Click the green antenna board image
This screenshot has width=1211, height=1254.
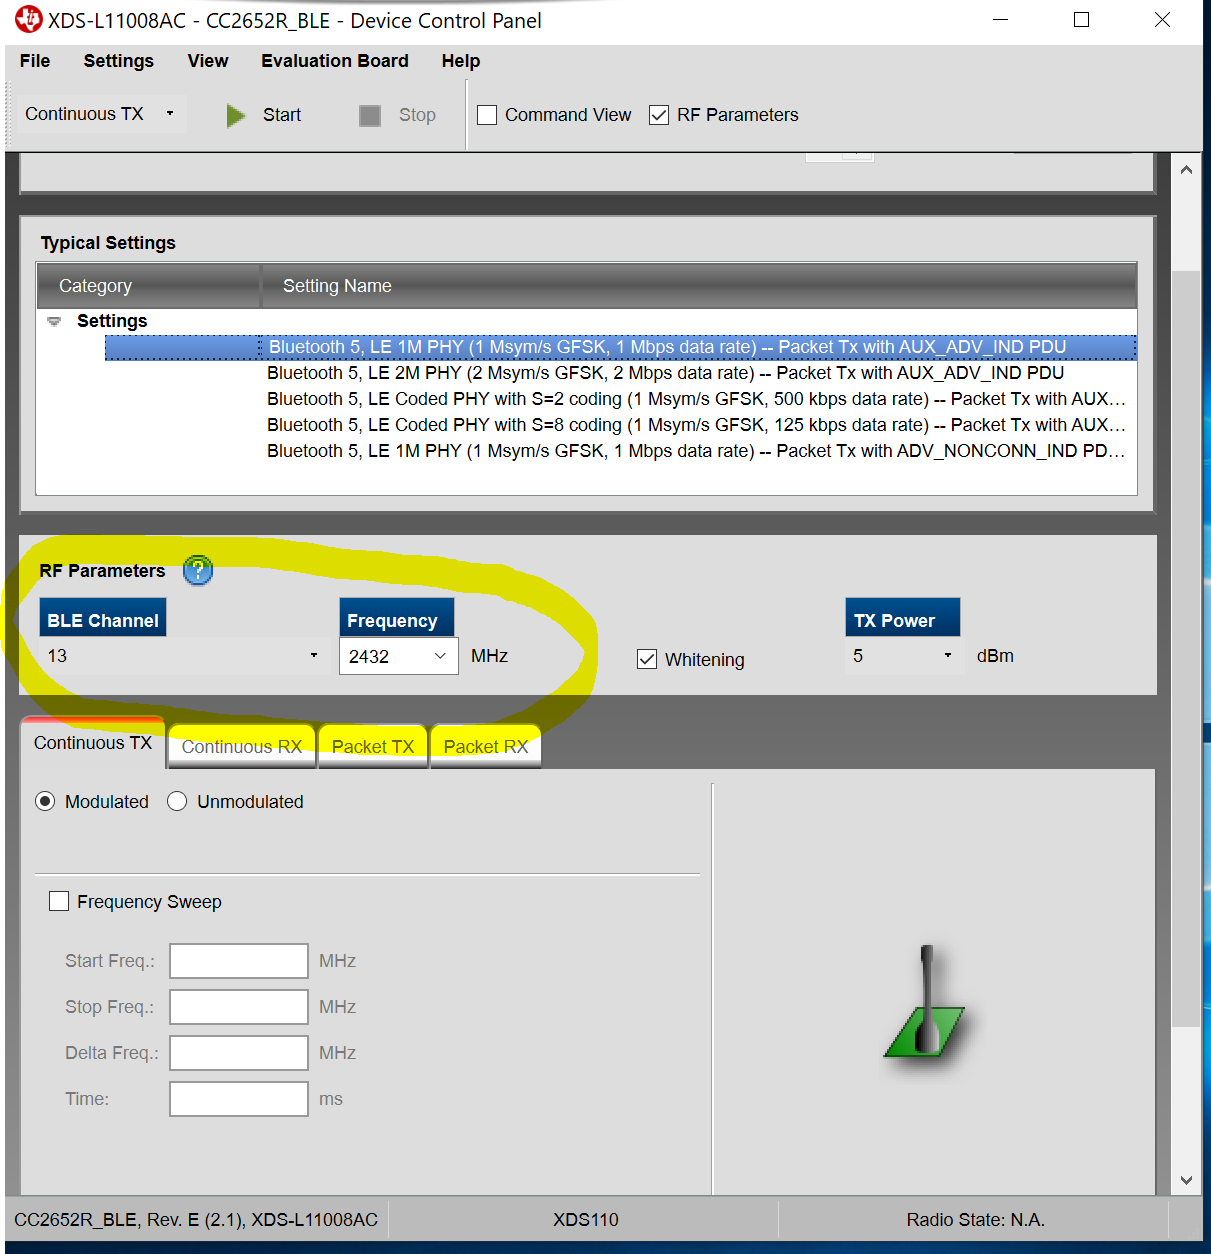pos(925,1003)
